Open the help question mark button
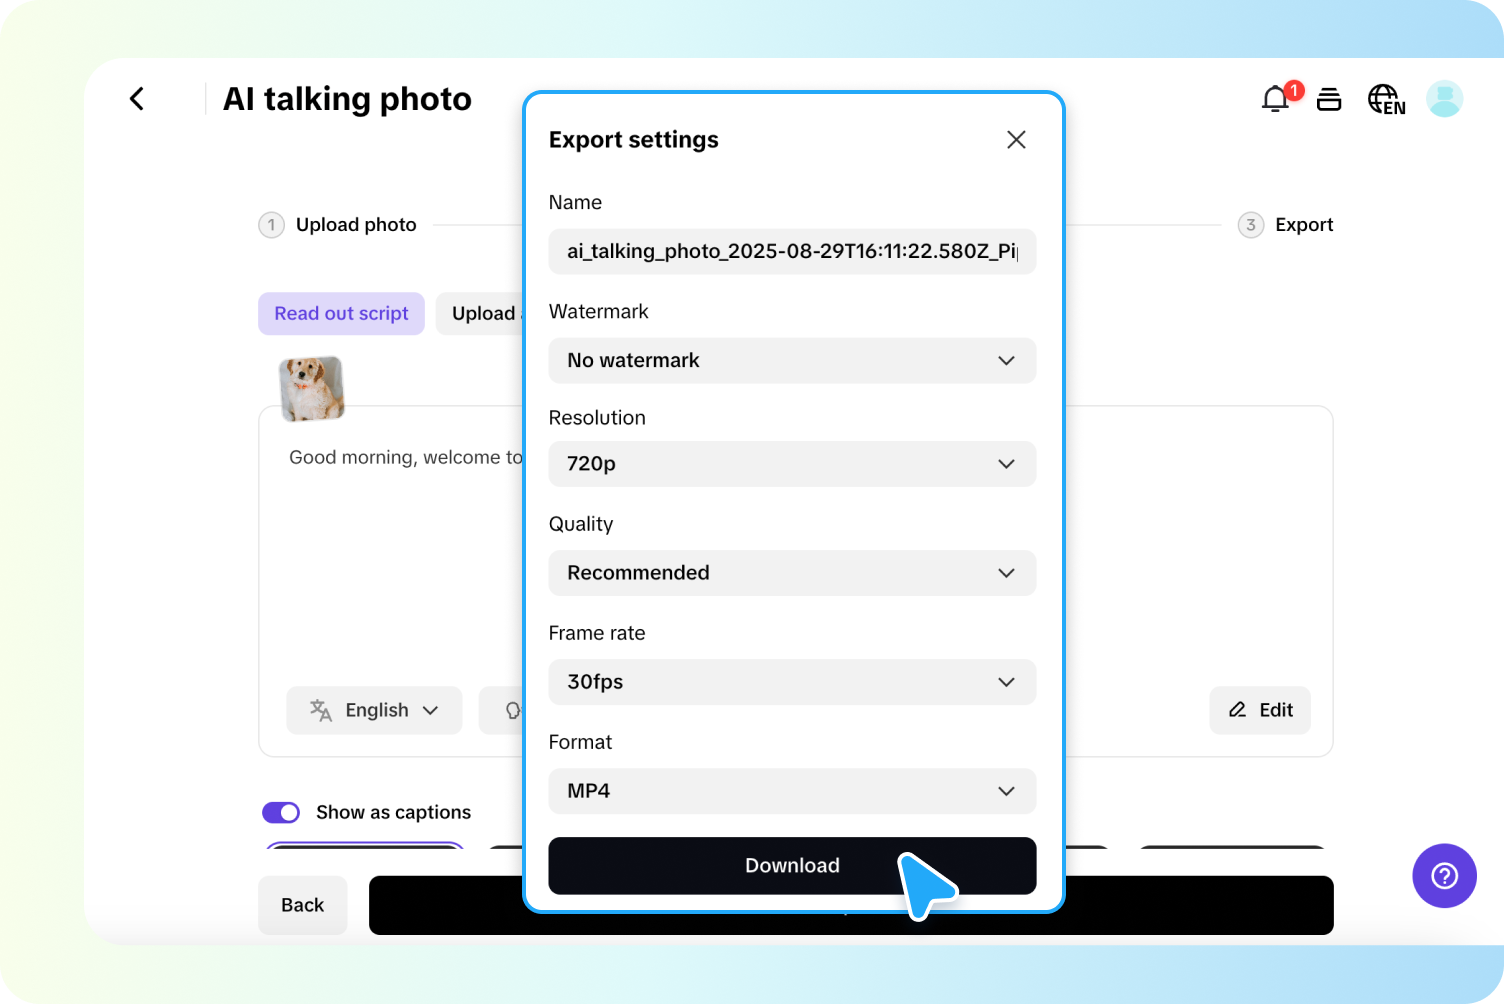Viewport: 1504px width, 1004px height. click(x=1444, y=876)
